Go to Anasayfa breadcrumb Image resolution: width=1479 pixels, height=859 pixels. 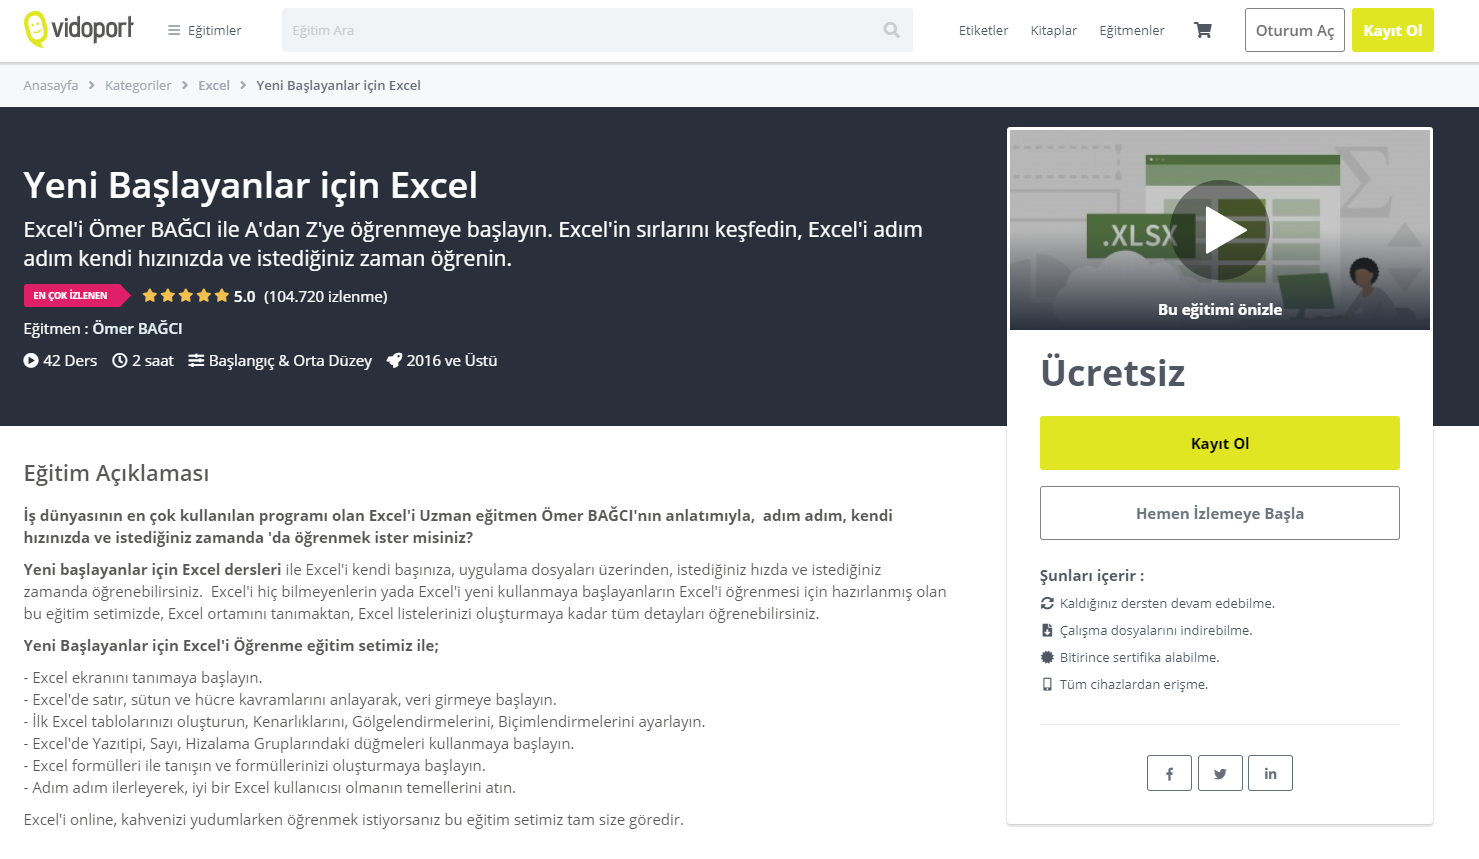(51, 85)
